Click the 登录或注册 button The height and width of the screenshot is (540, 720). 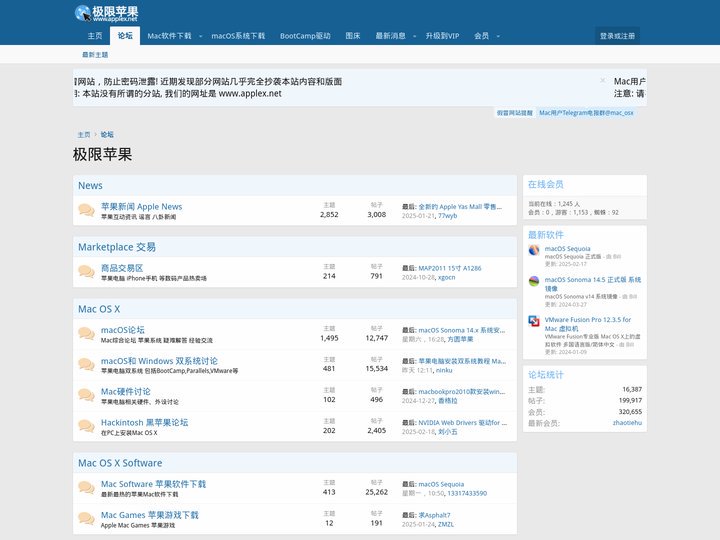point(617,36)
